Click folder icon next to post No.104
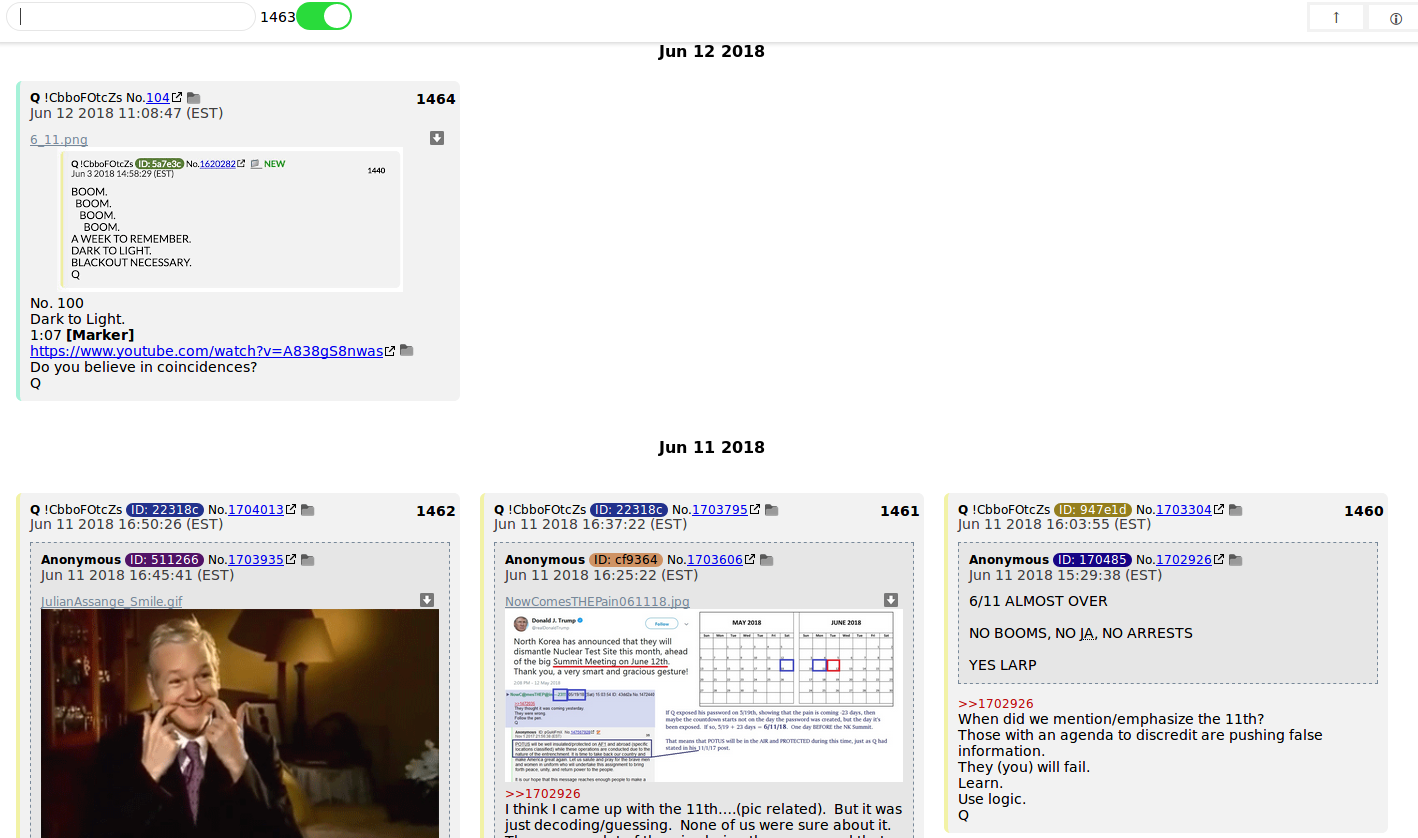The height and width of the screenshot is (838, 1418). click(194, 98)
